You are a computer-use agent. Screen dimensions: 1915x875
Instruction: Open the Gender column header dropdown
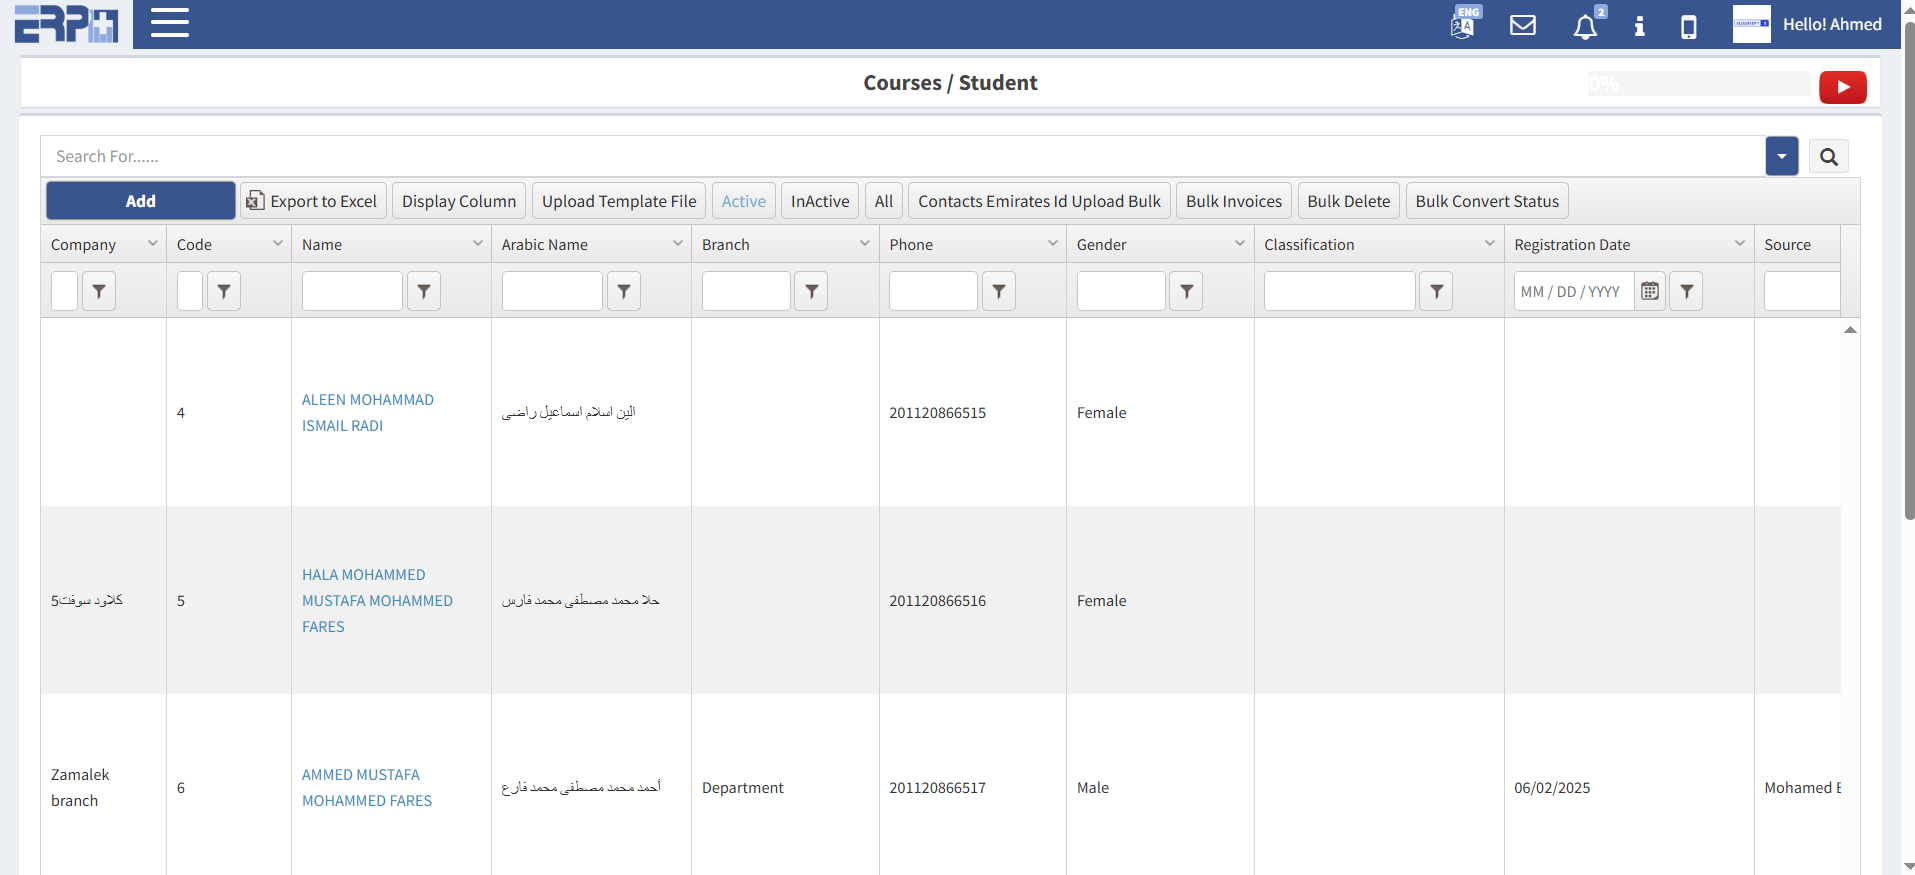1239,244
